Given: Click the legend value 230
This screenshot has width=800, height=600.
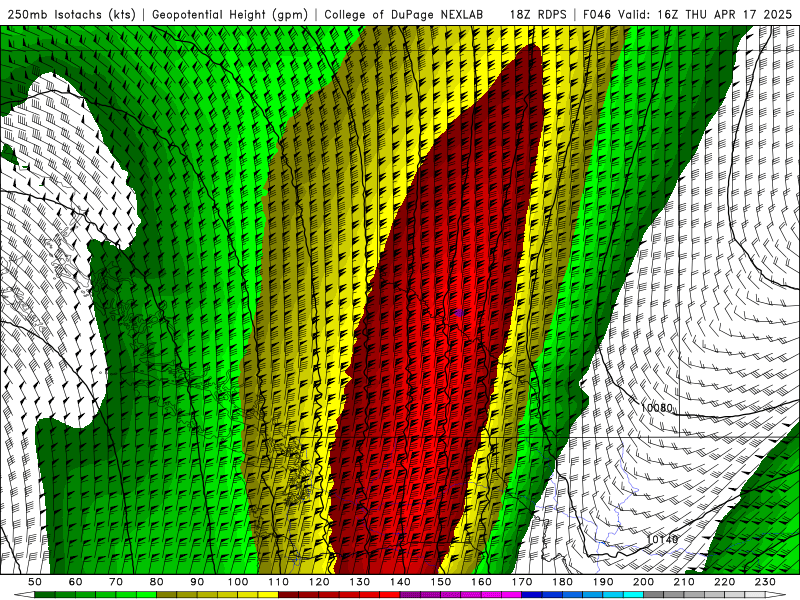Looking at the screenshot, I should tap(765, 582).
